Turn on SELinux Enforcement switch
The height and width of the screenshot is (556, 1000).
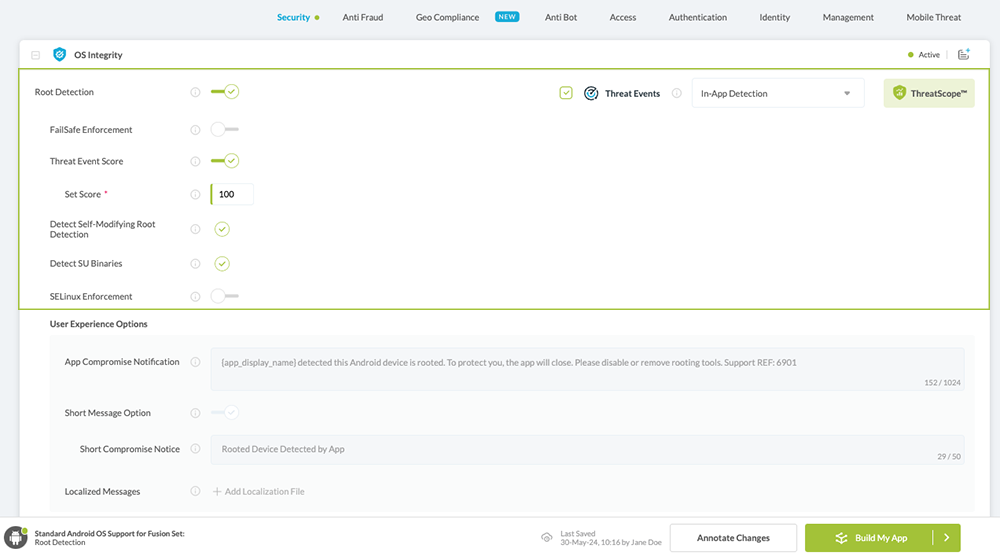coord(224,296)
